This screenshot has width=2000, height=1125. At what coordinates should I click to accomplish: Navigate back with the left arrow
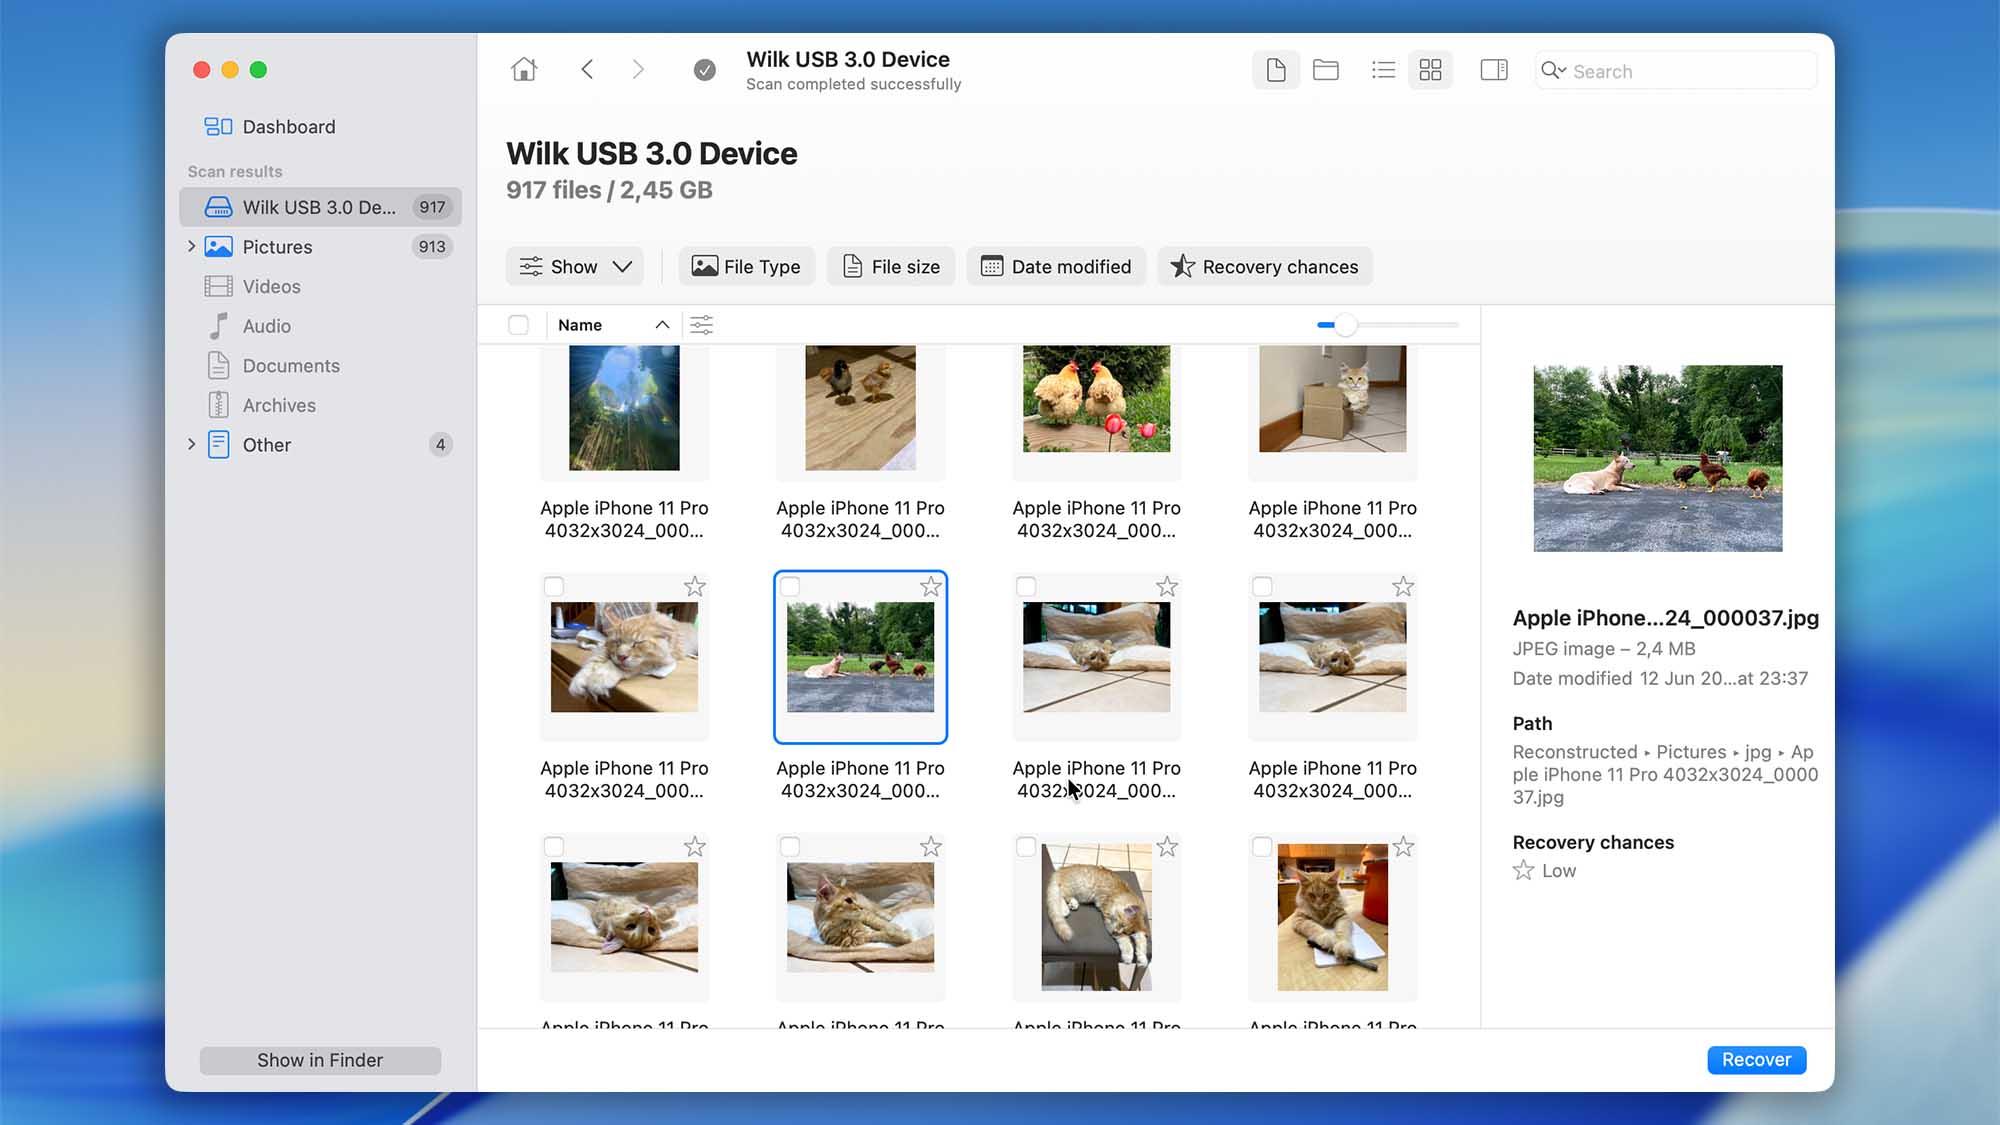tap(587, 69)
